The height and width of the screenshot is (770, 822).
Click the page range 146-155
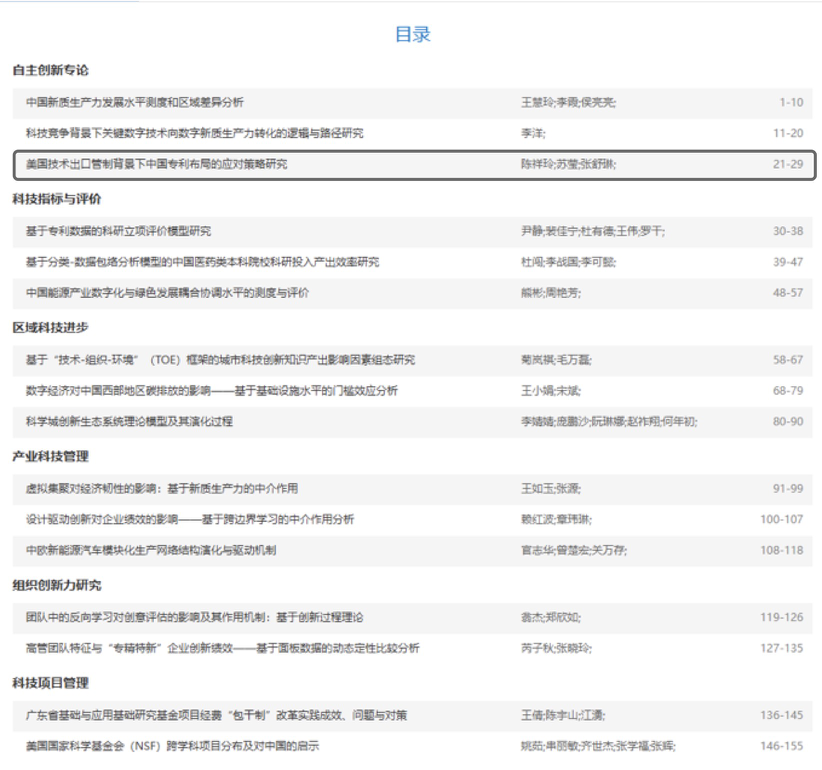(780, 746)
